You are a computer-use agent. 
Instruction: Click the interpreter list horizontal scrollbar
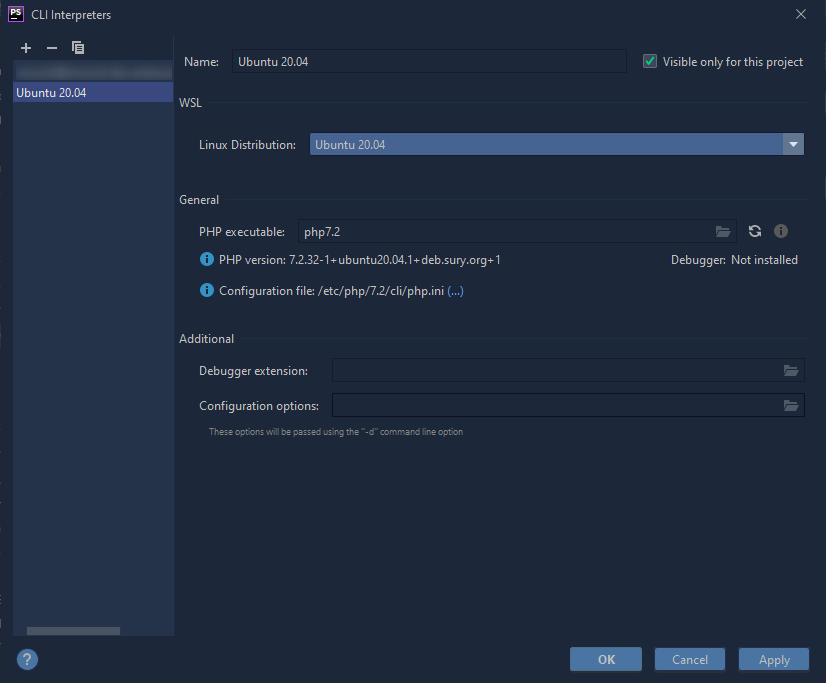(73, 631)
